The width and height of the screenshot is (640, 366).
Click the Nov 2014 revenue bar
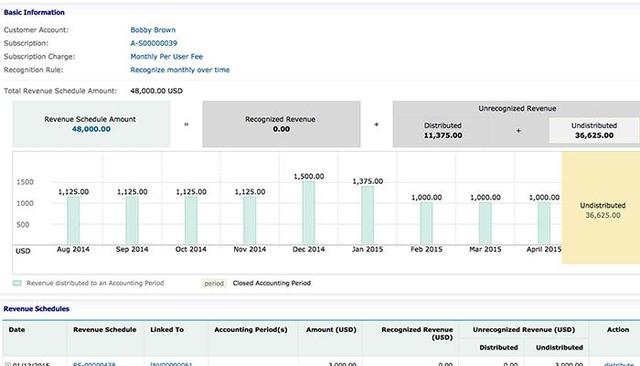[x=249, y=221]
